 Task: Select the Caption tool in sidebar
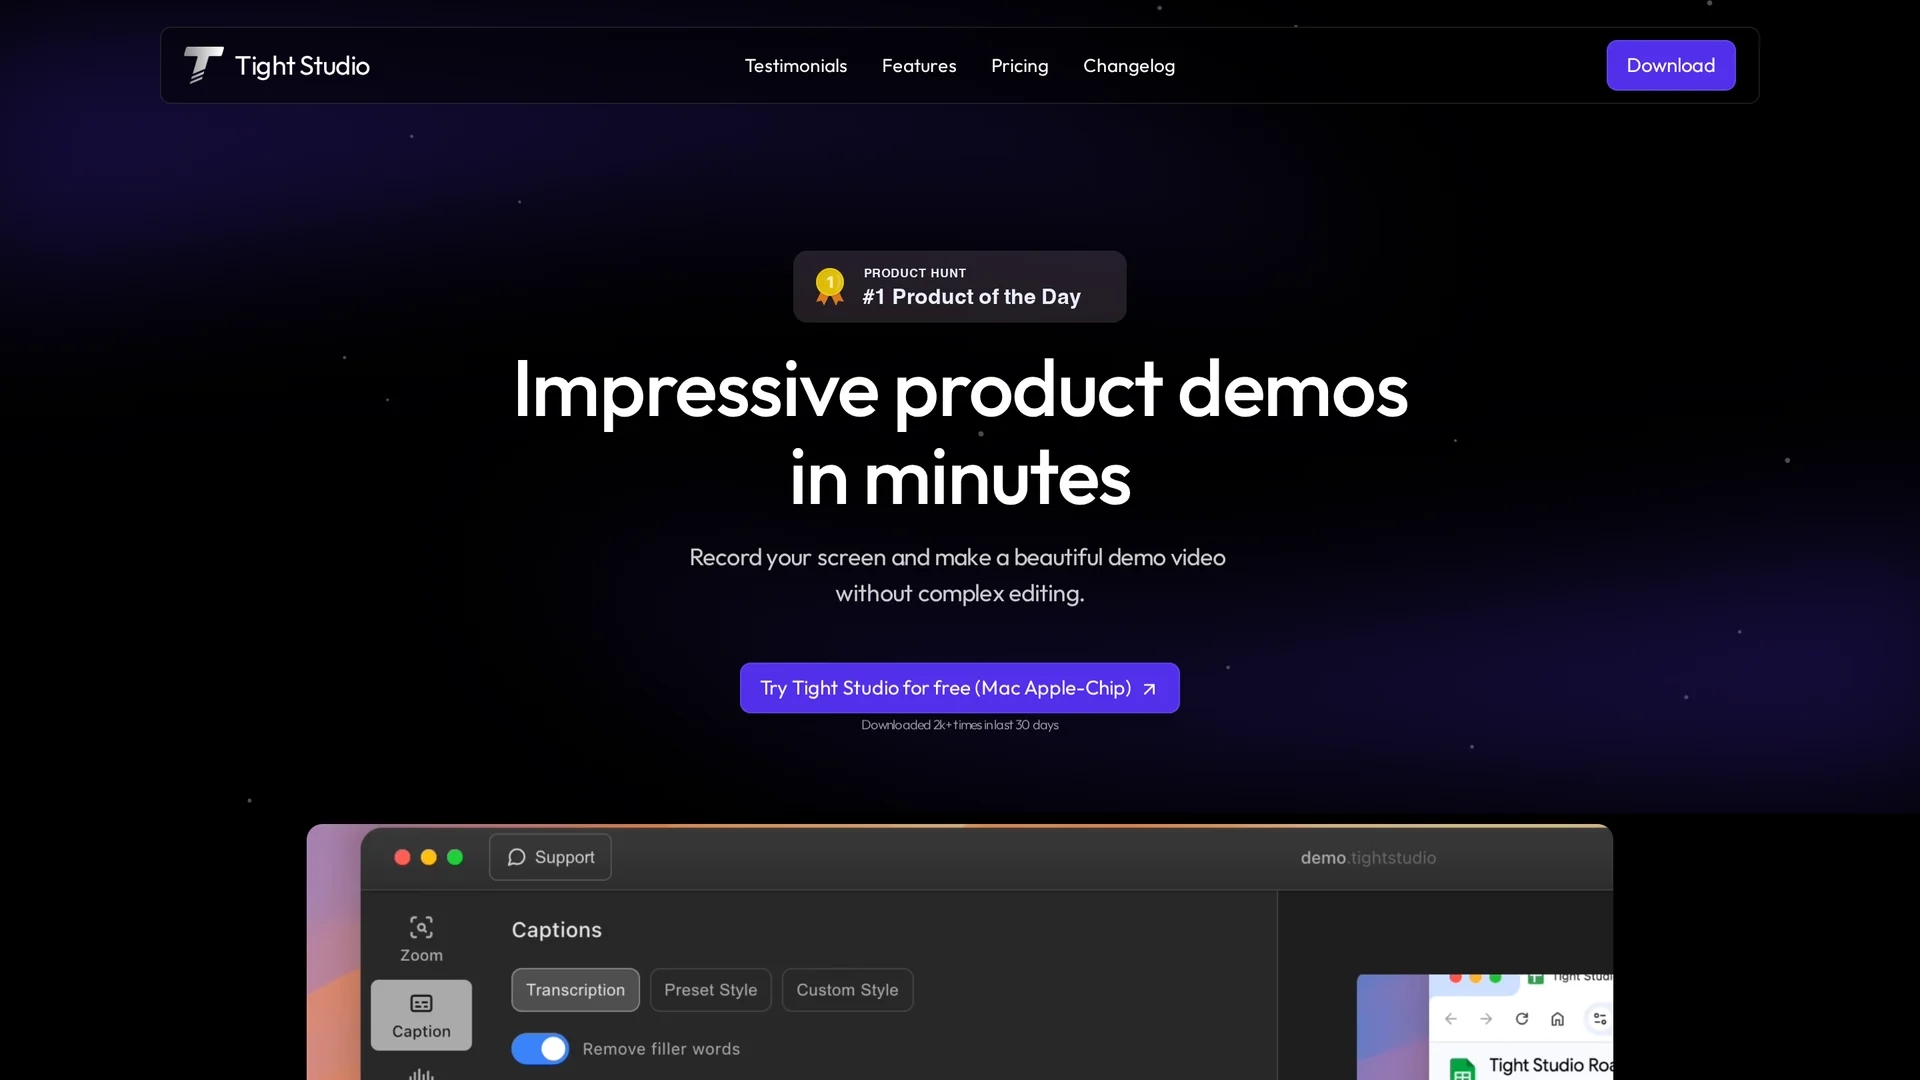[421, 1015]
